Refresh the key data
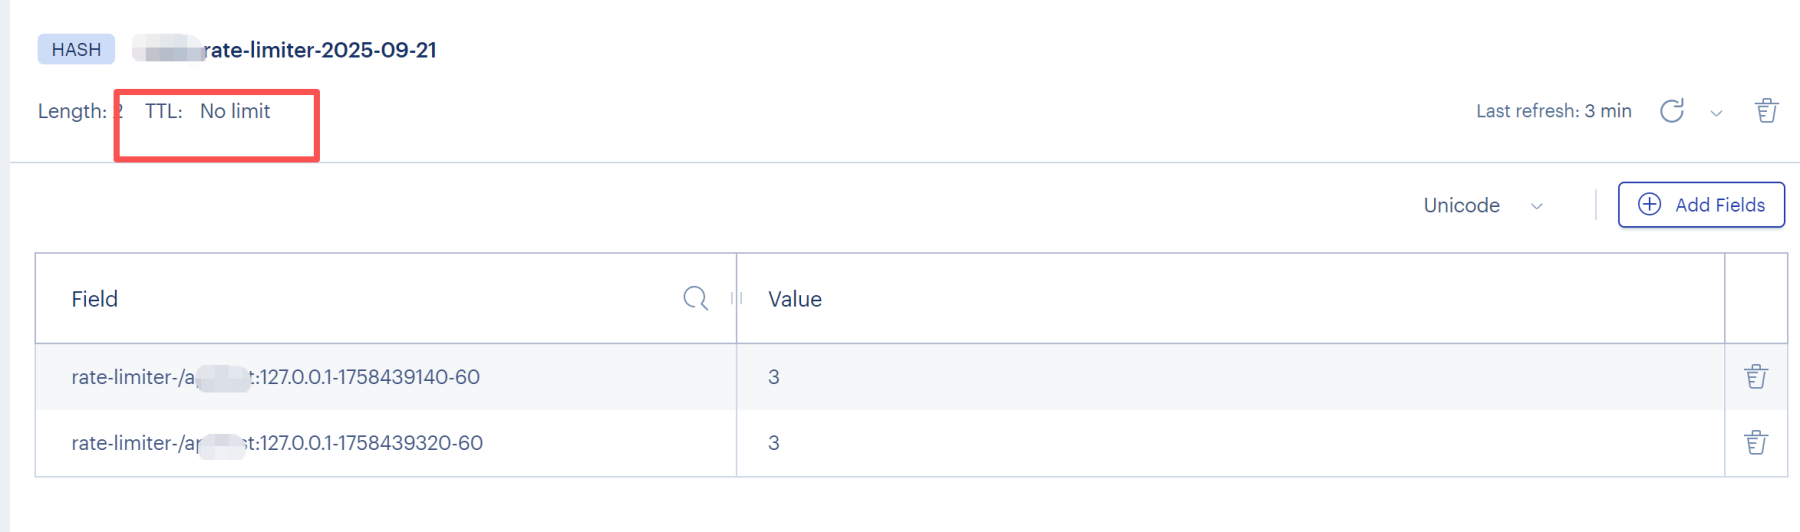This screenshot has height=532, width=1800. [x=1671, y=111]
